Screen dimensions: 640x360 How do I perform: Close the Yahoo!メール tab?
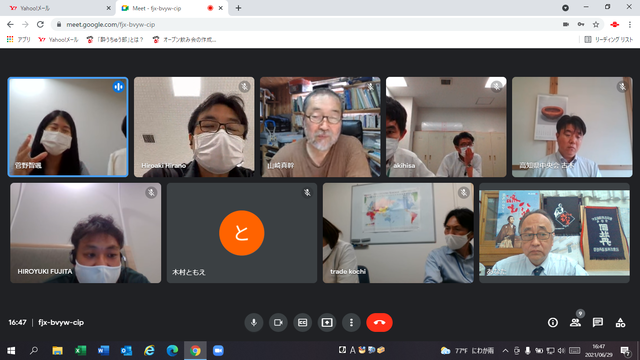[109, 8]
